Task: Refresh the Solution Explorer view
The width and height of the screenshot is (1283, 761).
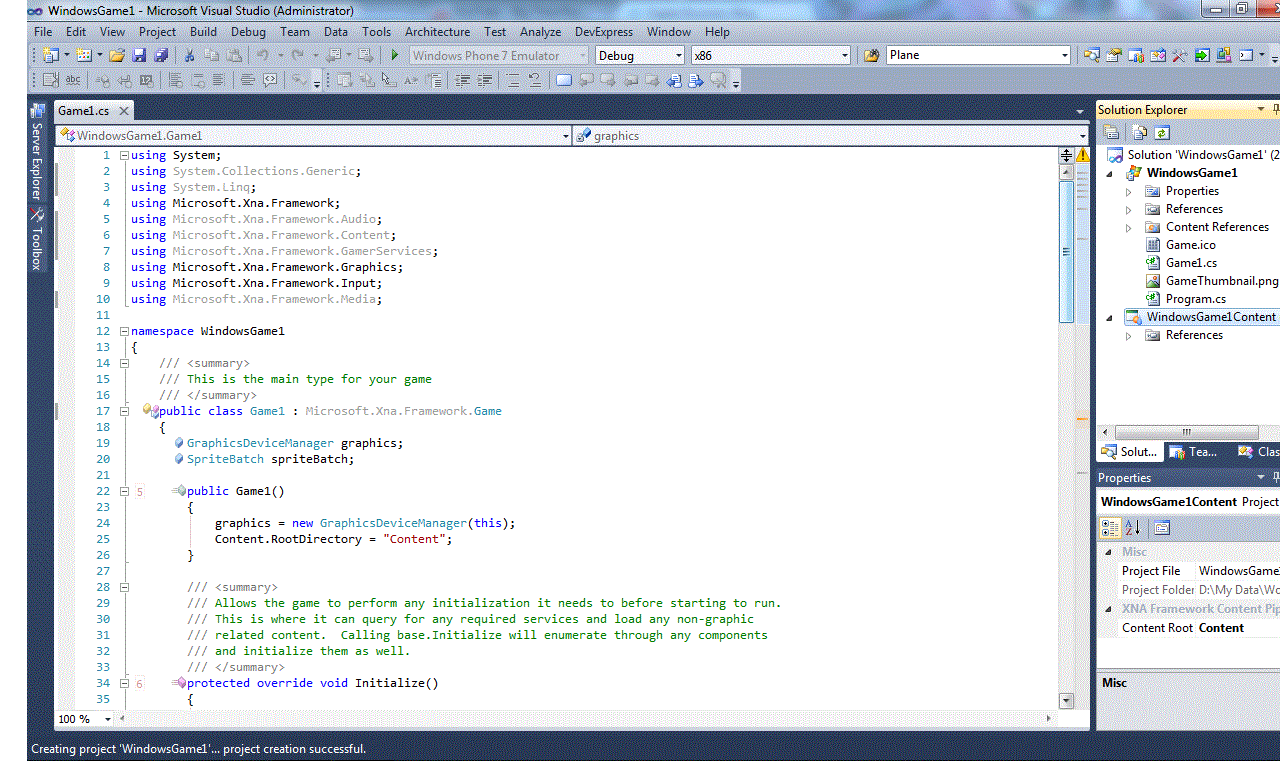Action: click(1162, 132)
